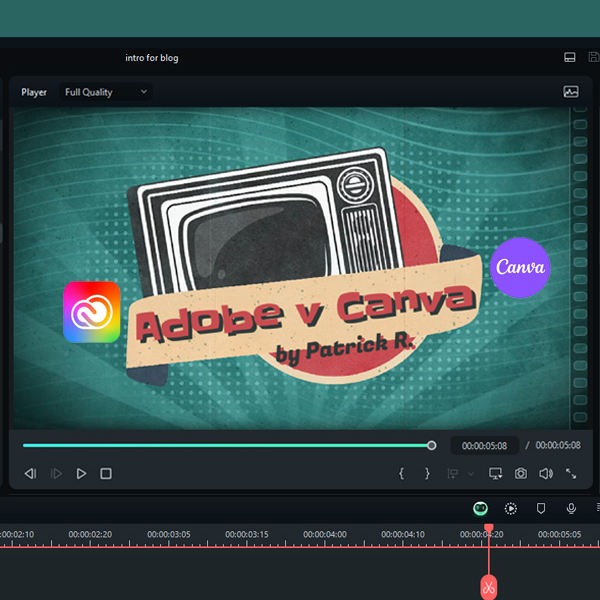Click the scopes image icon in player header

[571, 92]
